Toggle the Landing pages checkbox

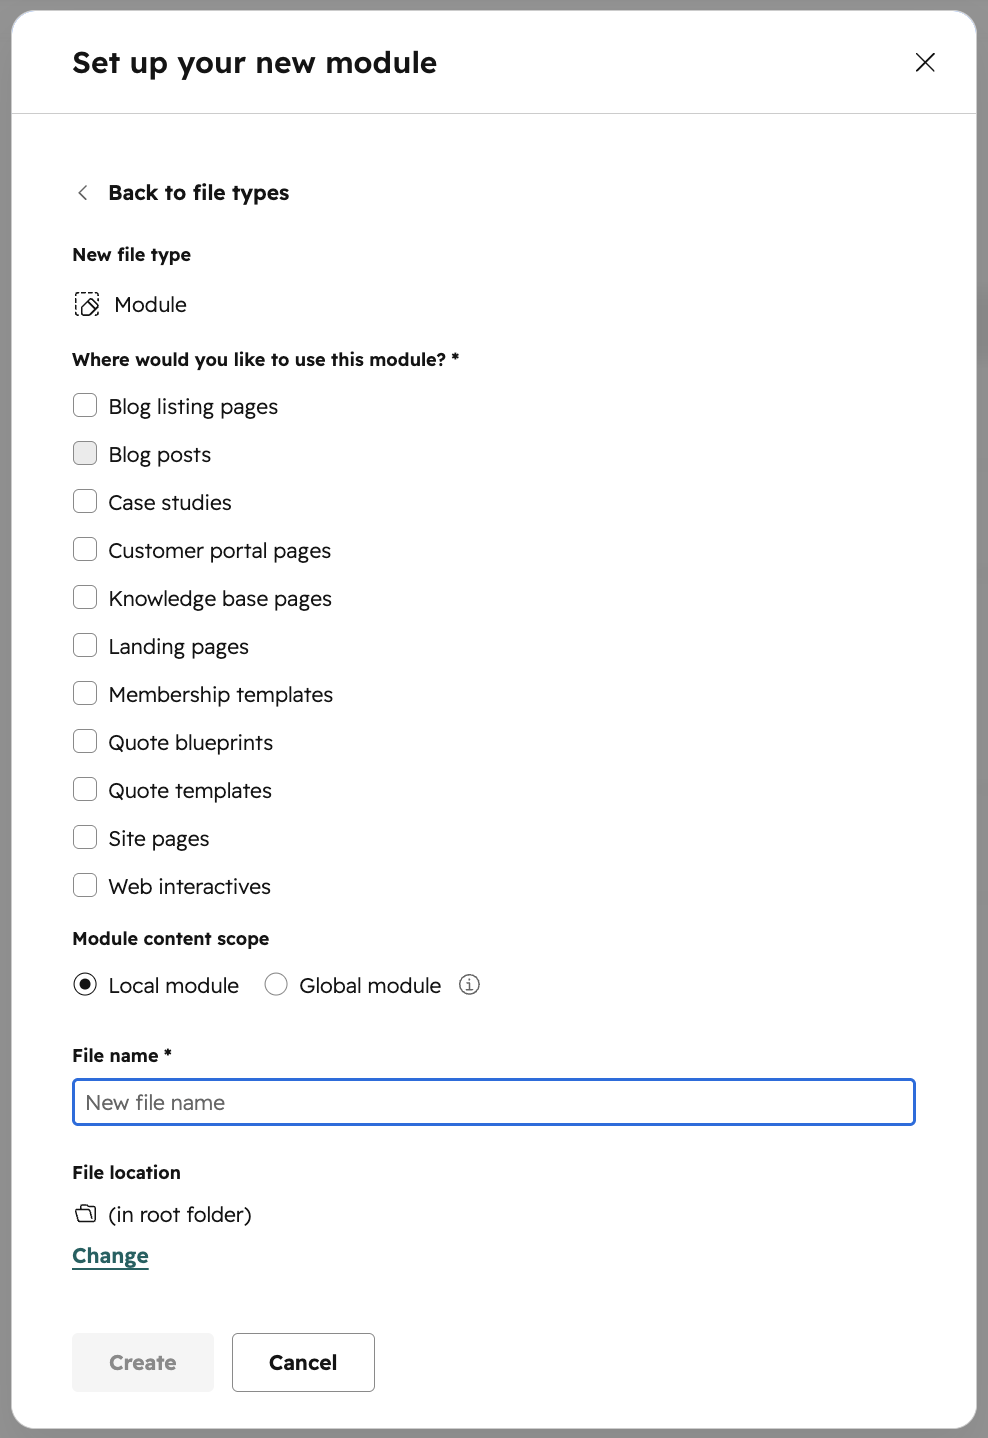[x=85, y=646]
